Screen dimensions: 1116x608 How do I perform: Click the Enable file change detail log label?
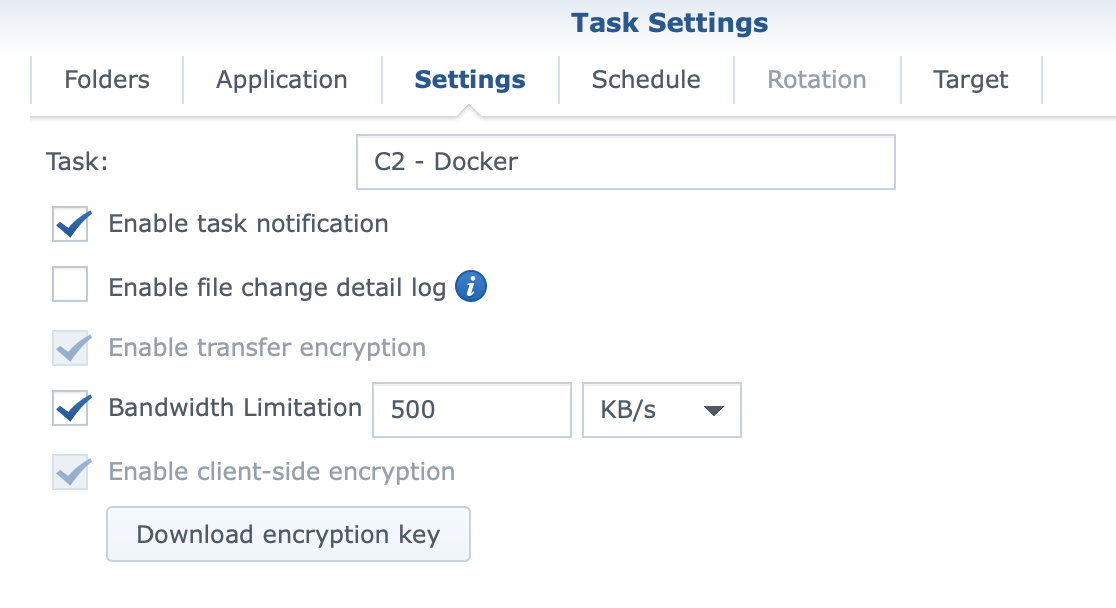point(277,288)
